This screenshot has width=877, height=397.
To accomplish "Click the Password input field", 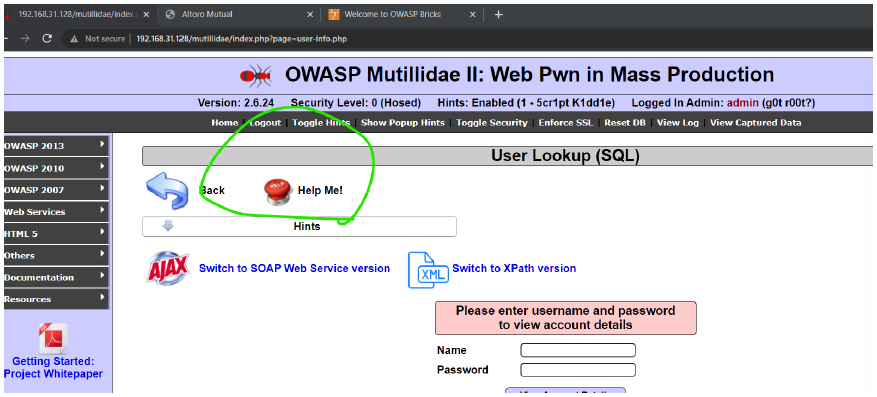I will [x=578, y=370].
